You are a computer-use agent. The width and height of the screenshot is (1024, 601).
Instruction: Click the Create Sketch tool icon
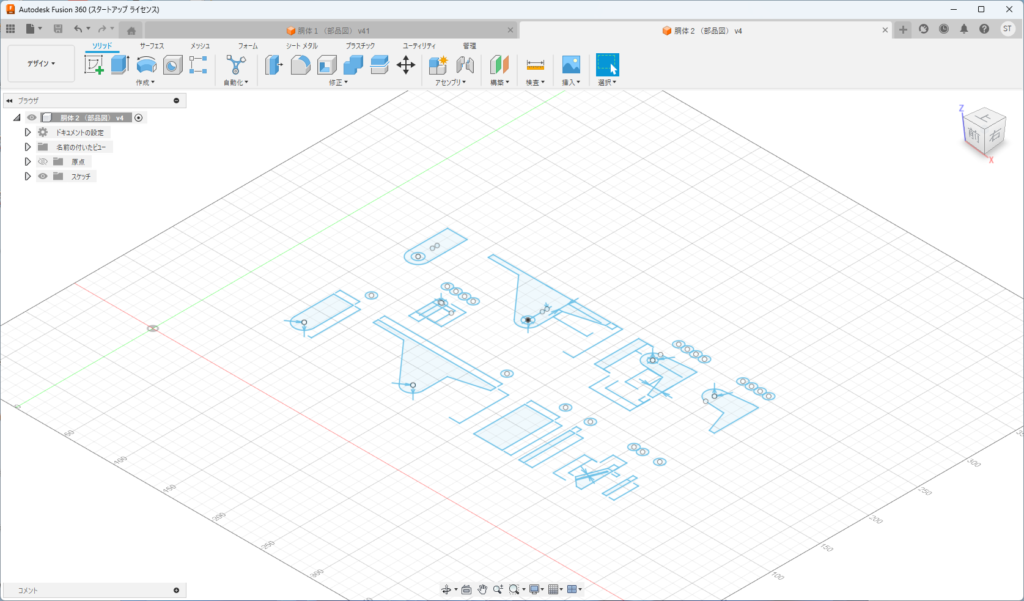95,65
